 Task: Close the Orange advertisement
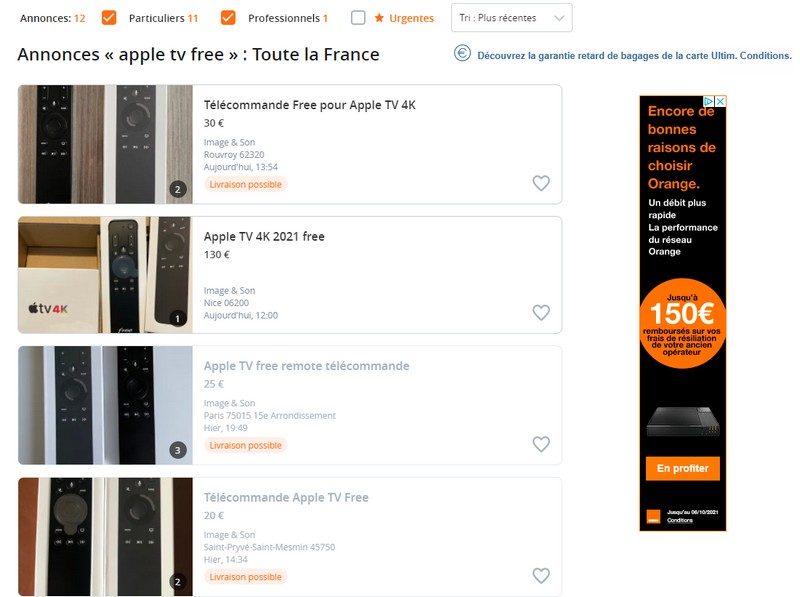coord(720,101)
